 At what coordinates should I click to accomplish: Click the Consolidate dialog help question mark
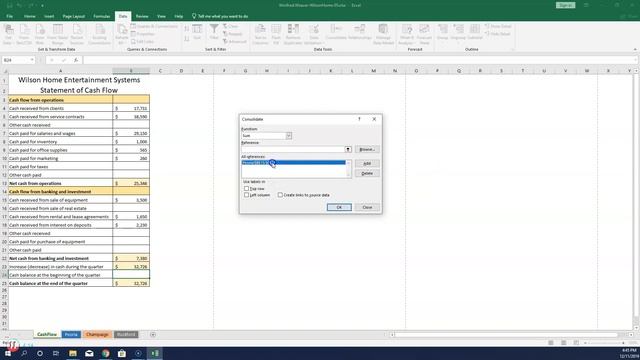click(359, 119)
